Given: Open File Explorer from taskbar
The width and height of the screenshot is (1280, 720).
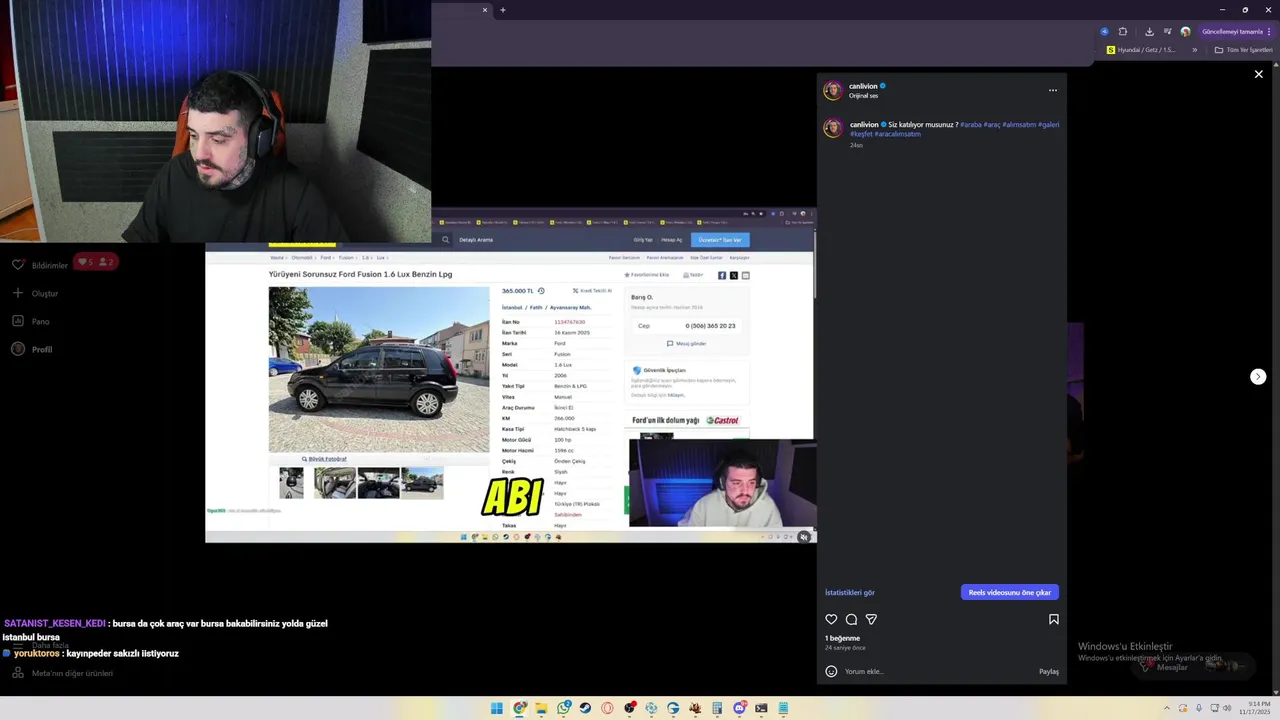Looking at the screenshot, I should coord(541,708).
